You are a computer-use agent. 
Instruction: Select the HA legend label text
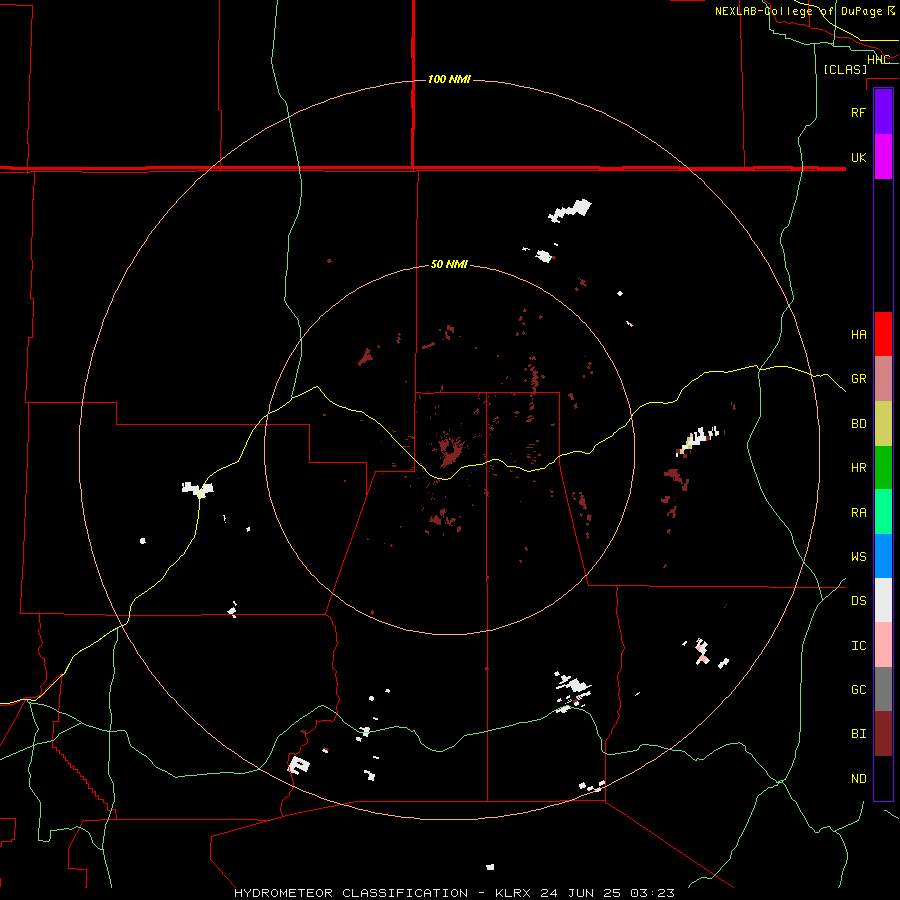858,335
